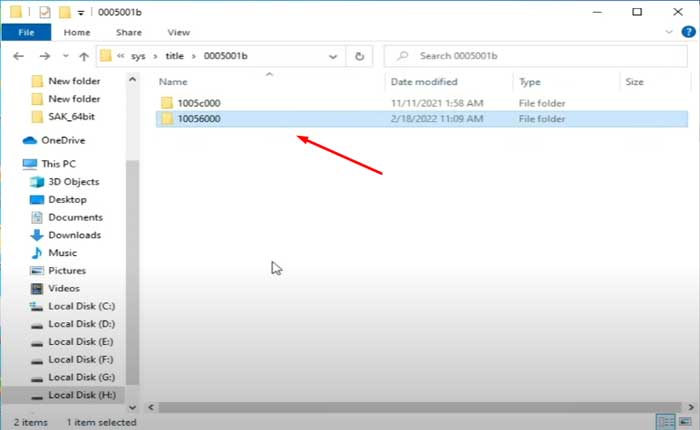Sort by the Name column header

coord(173,82)
